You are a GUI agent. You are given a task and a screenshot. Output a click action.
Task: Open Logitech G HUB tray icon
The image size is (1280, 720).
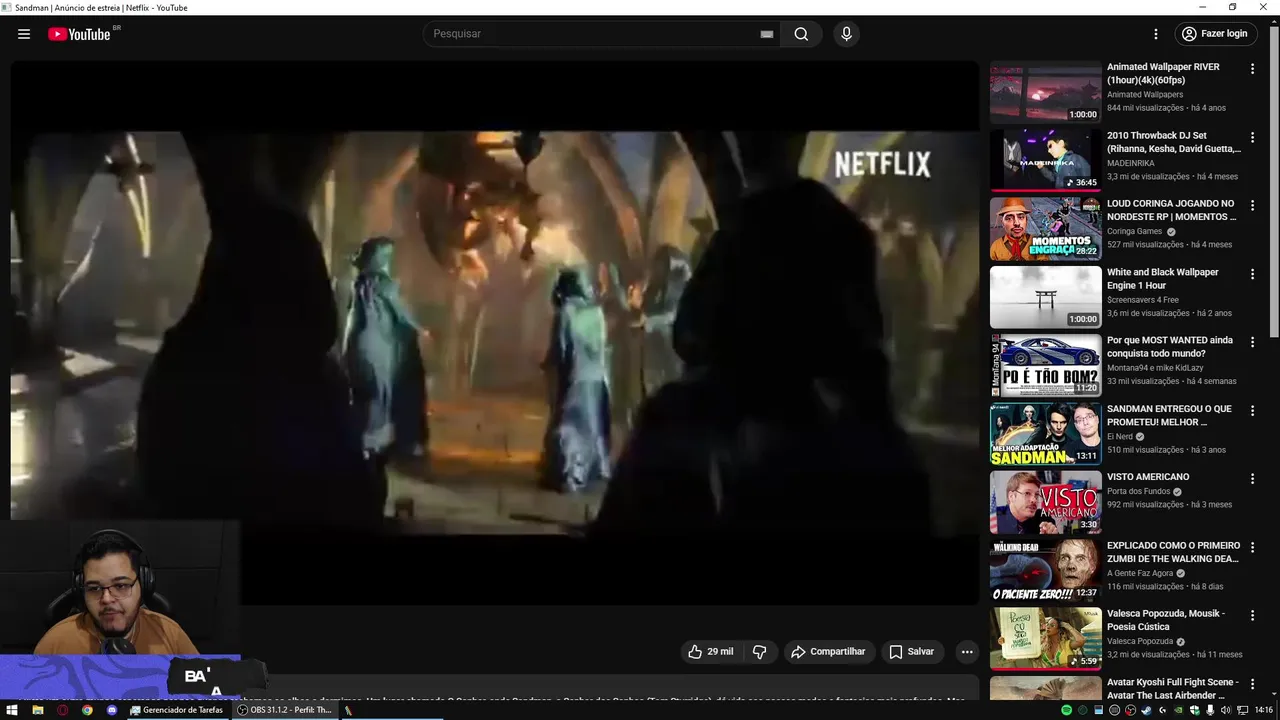point(1163,710)
